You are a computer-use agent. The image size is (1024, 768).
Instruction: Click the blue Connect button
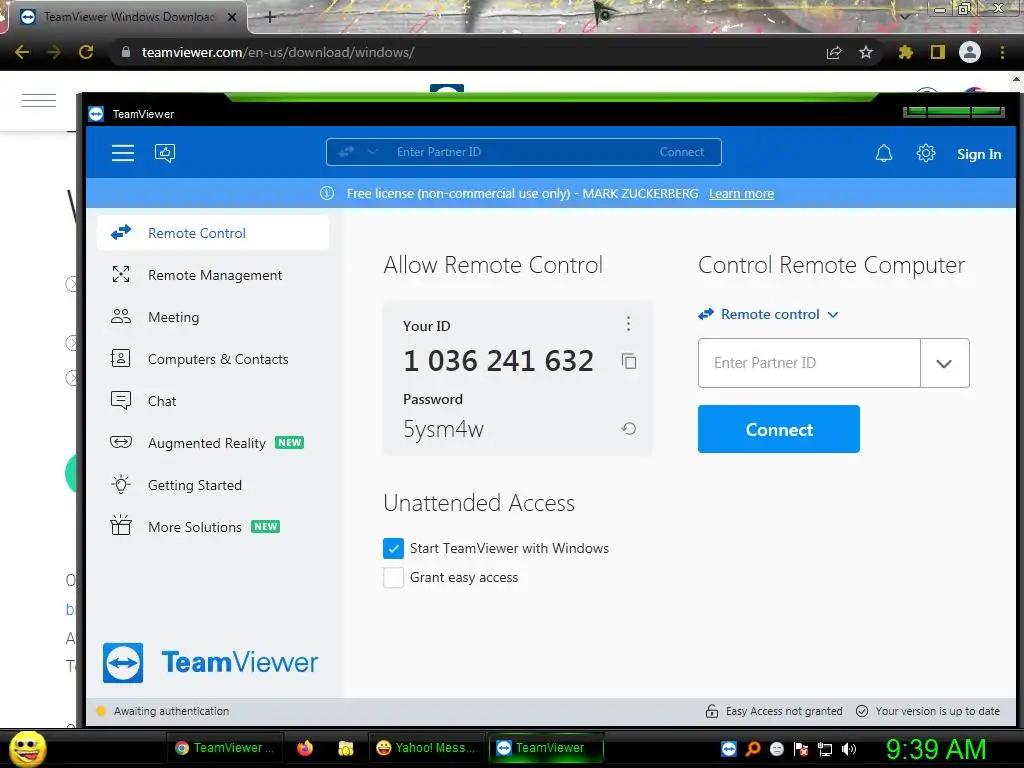pos(778,429)
